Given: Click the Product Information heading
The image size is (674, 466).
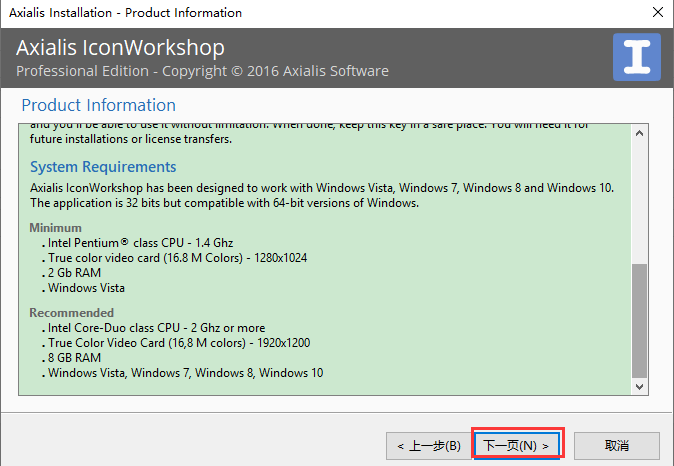Looking at the screenshot, I should click(x=98, y=105).
